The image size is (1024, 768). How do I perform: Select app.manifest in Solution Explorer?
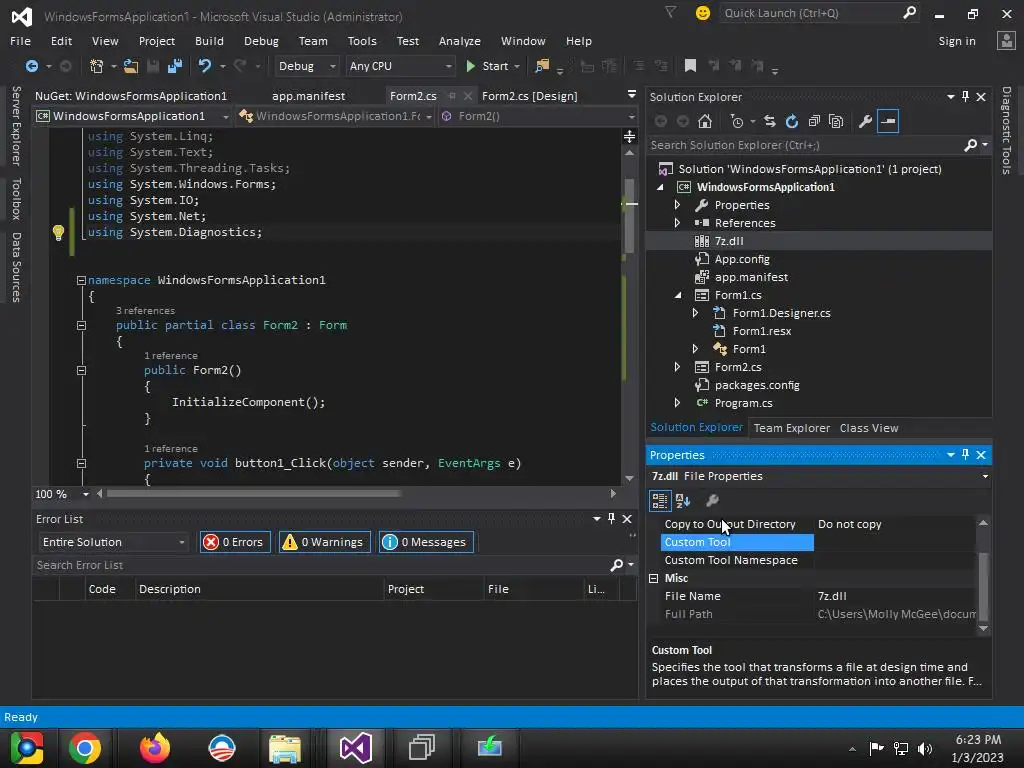pyautogui.click(x=751, y=277)
